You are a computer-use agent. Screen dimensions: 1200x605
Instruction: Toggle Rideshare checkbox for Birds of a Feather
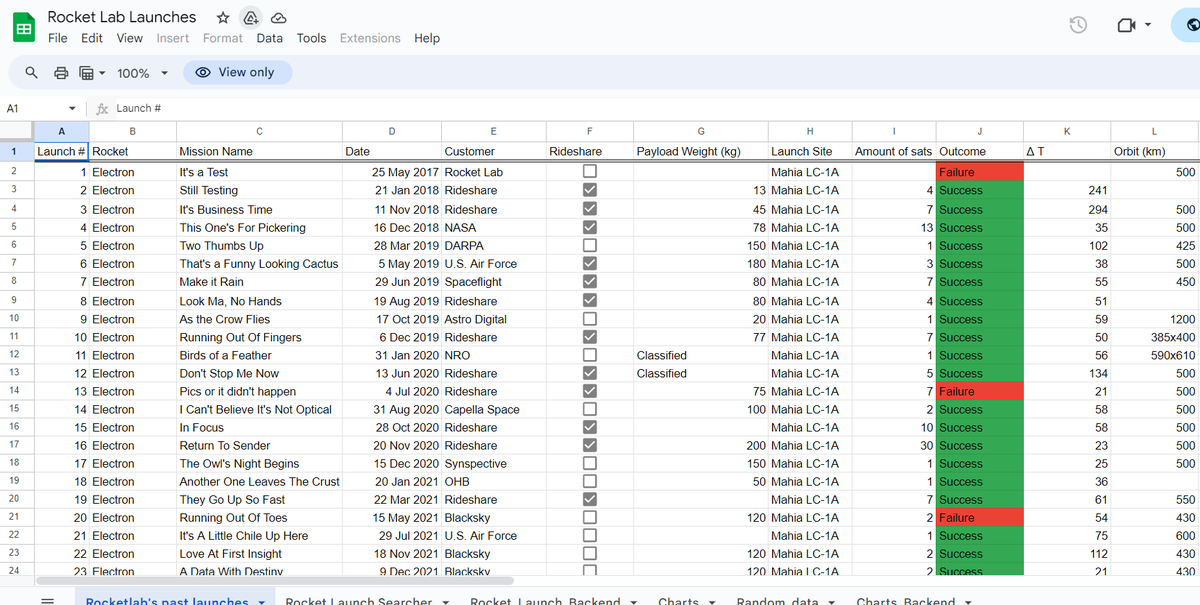click(589, 355)
